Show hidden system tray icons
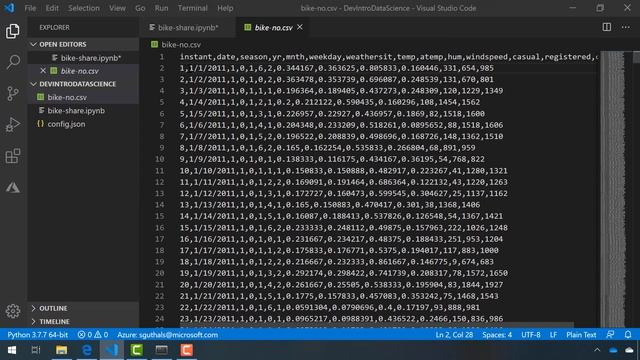This screenshot has height=360, width=640. (x=597, y=350)
